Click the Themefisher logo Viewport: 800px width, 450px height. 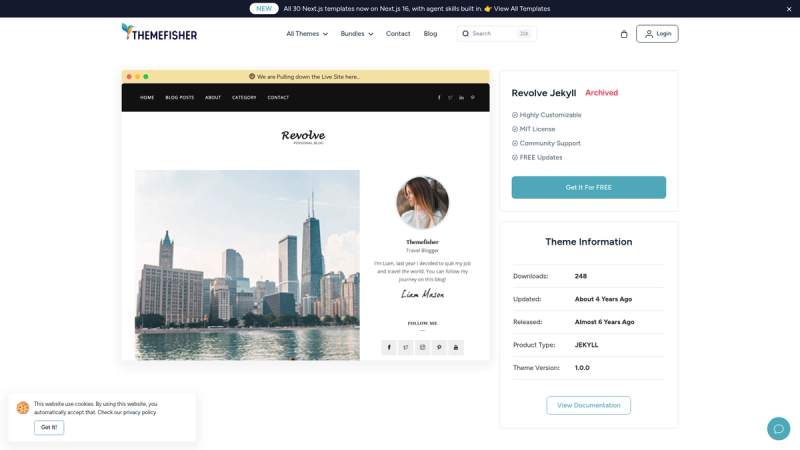click(x=159, y=33)
